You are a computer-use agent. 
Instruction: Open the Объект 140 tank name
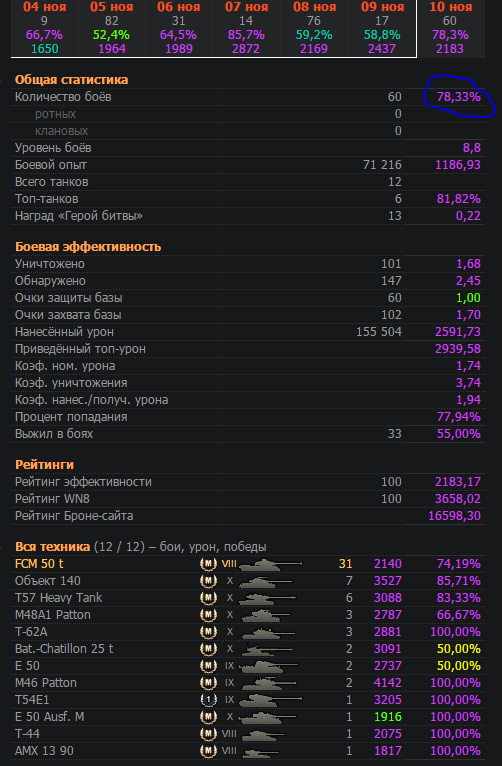48,581
